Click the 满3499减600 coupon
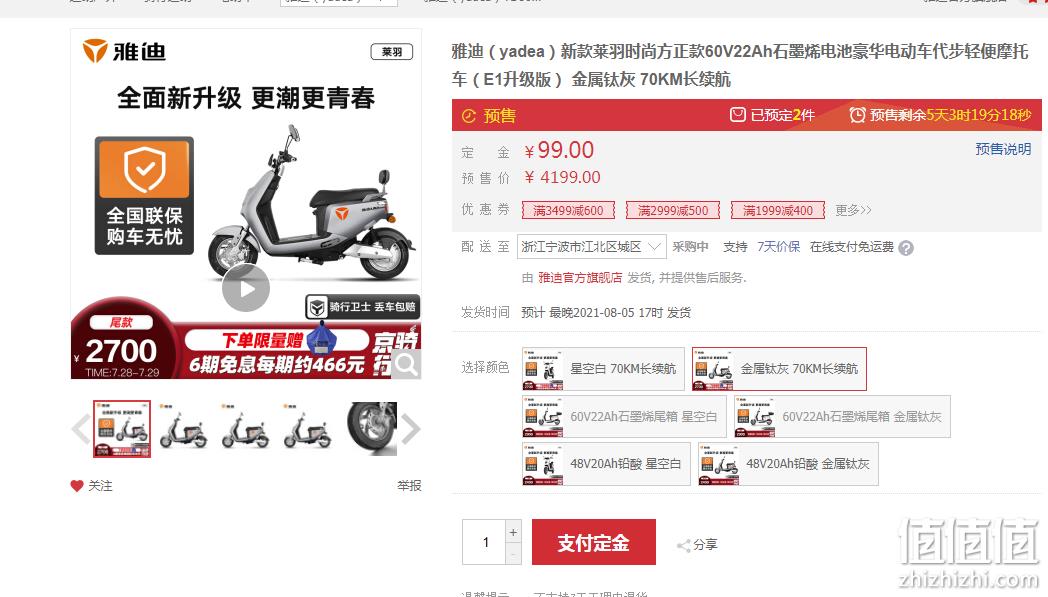The height and width of the screenshot is (597, 1048). (x=568, y=211)
